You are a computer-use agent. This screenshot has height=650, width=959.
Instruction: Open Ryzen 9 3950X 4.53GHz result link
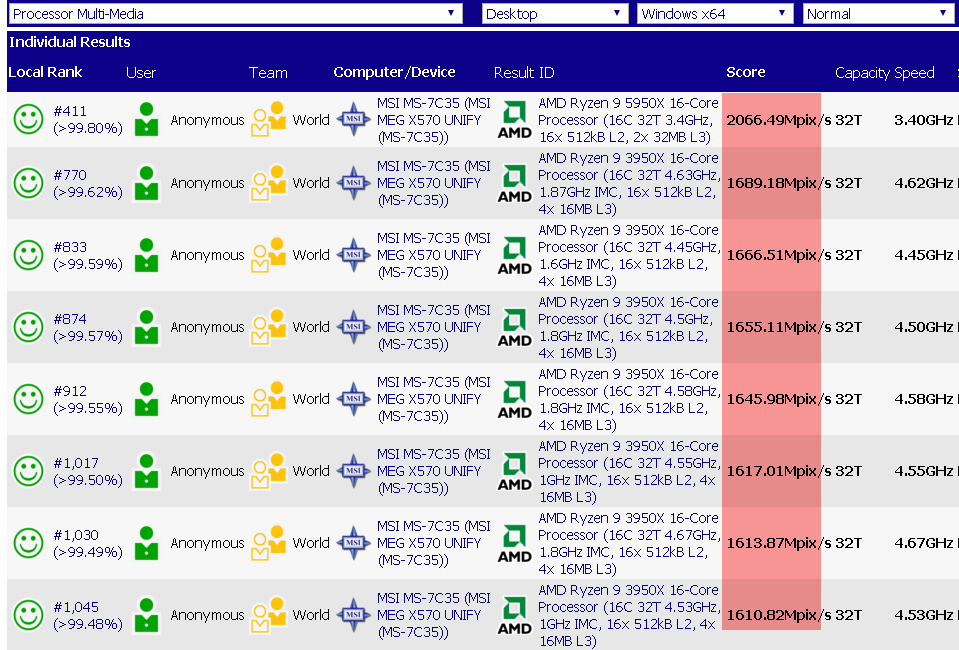[629, 616]
